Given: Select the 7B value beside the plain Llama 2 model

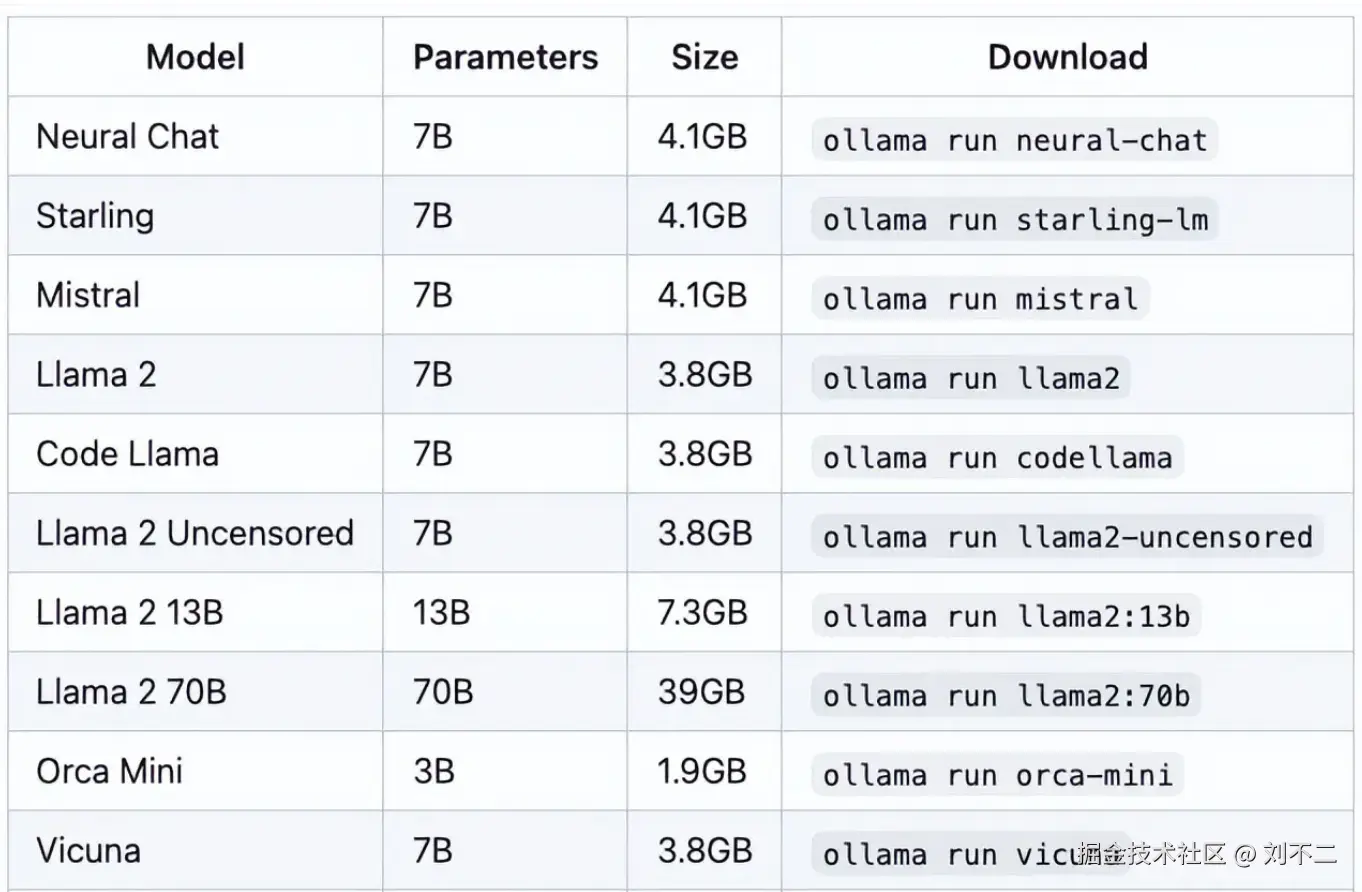Looking at the screenshot, I should tap(433, 375).
